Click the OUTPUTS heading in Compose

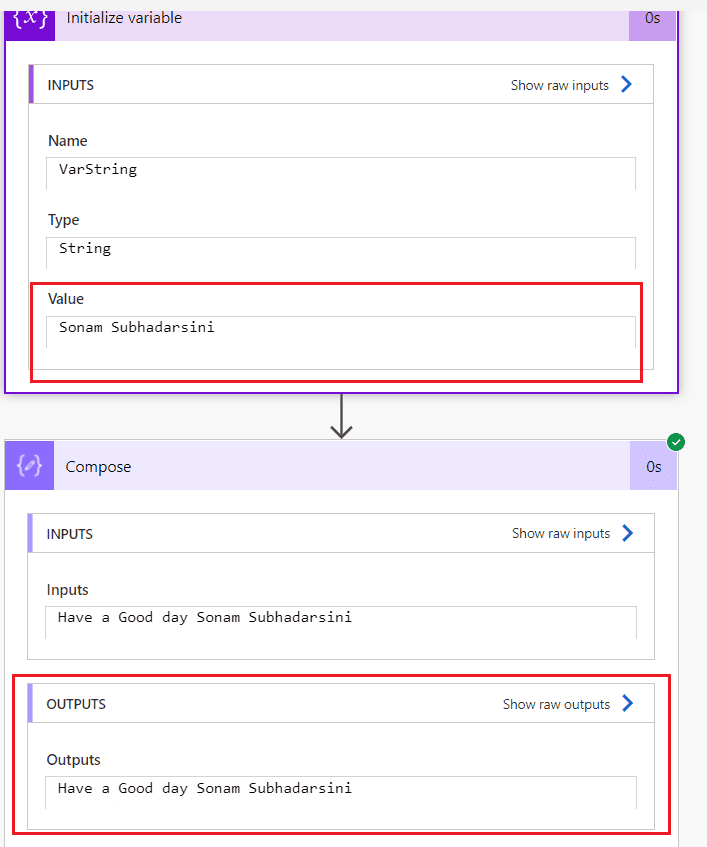pos(76,704)
